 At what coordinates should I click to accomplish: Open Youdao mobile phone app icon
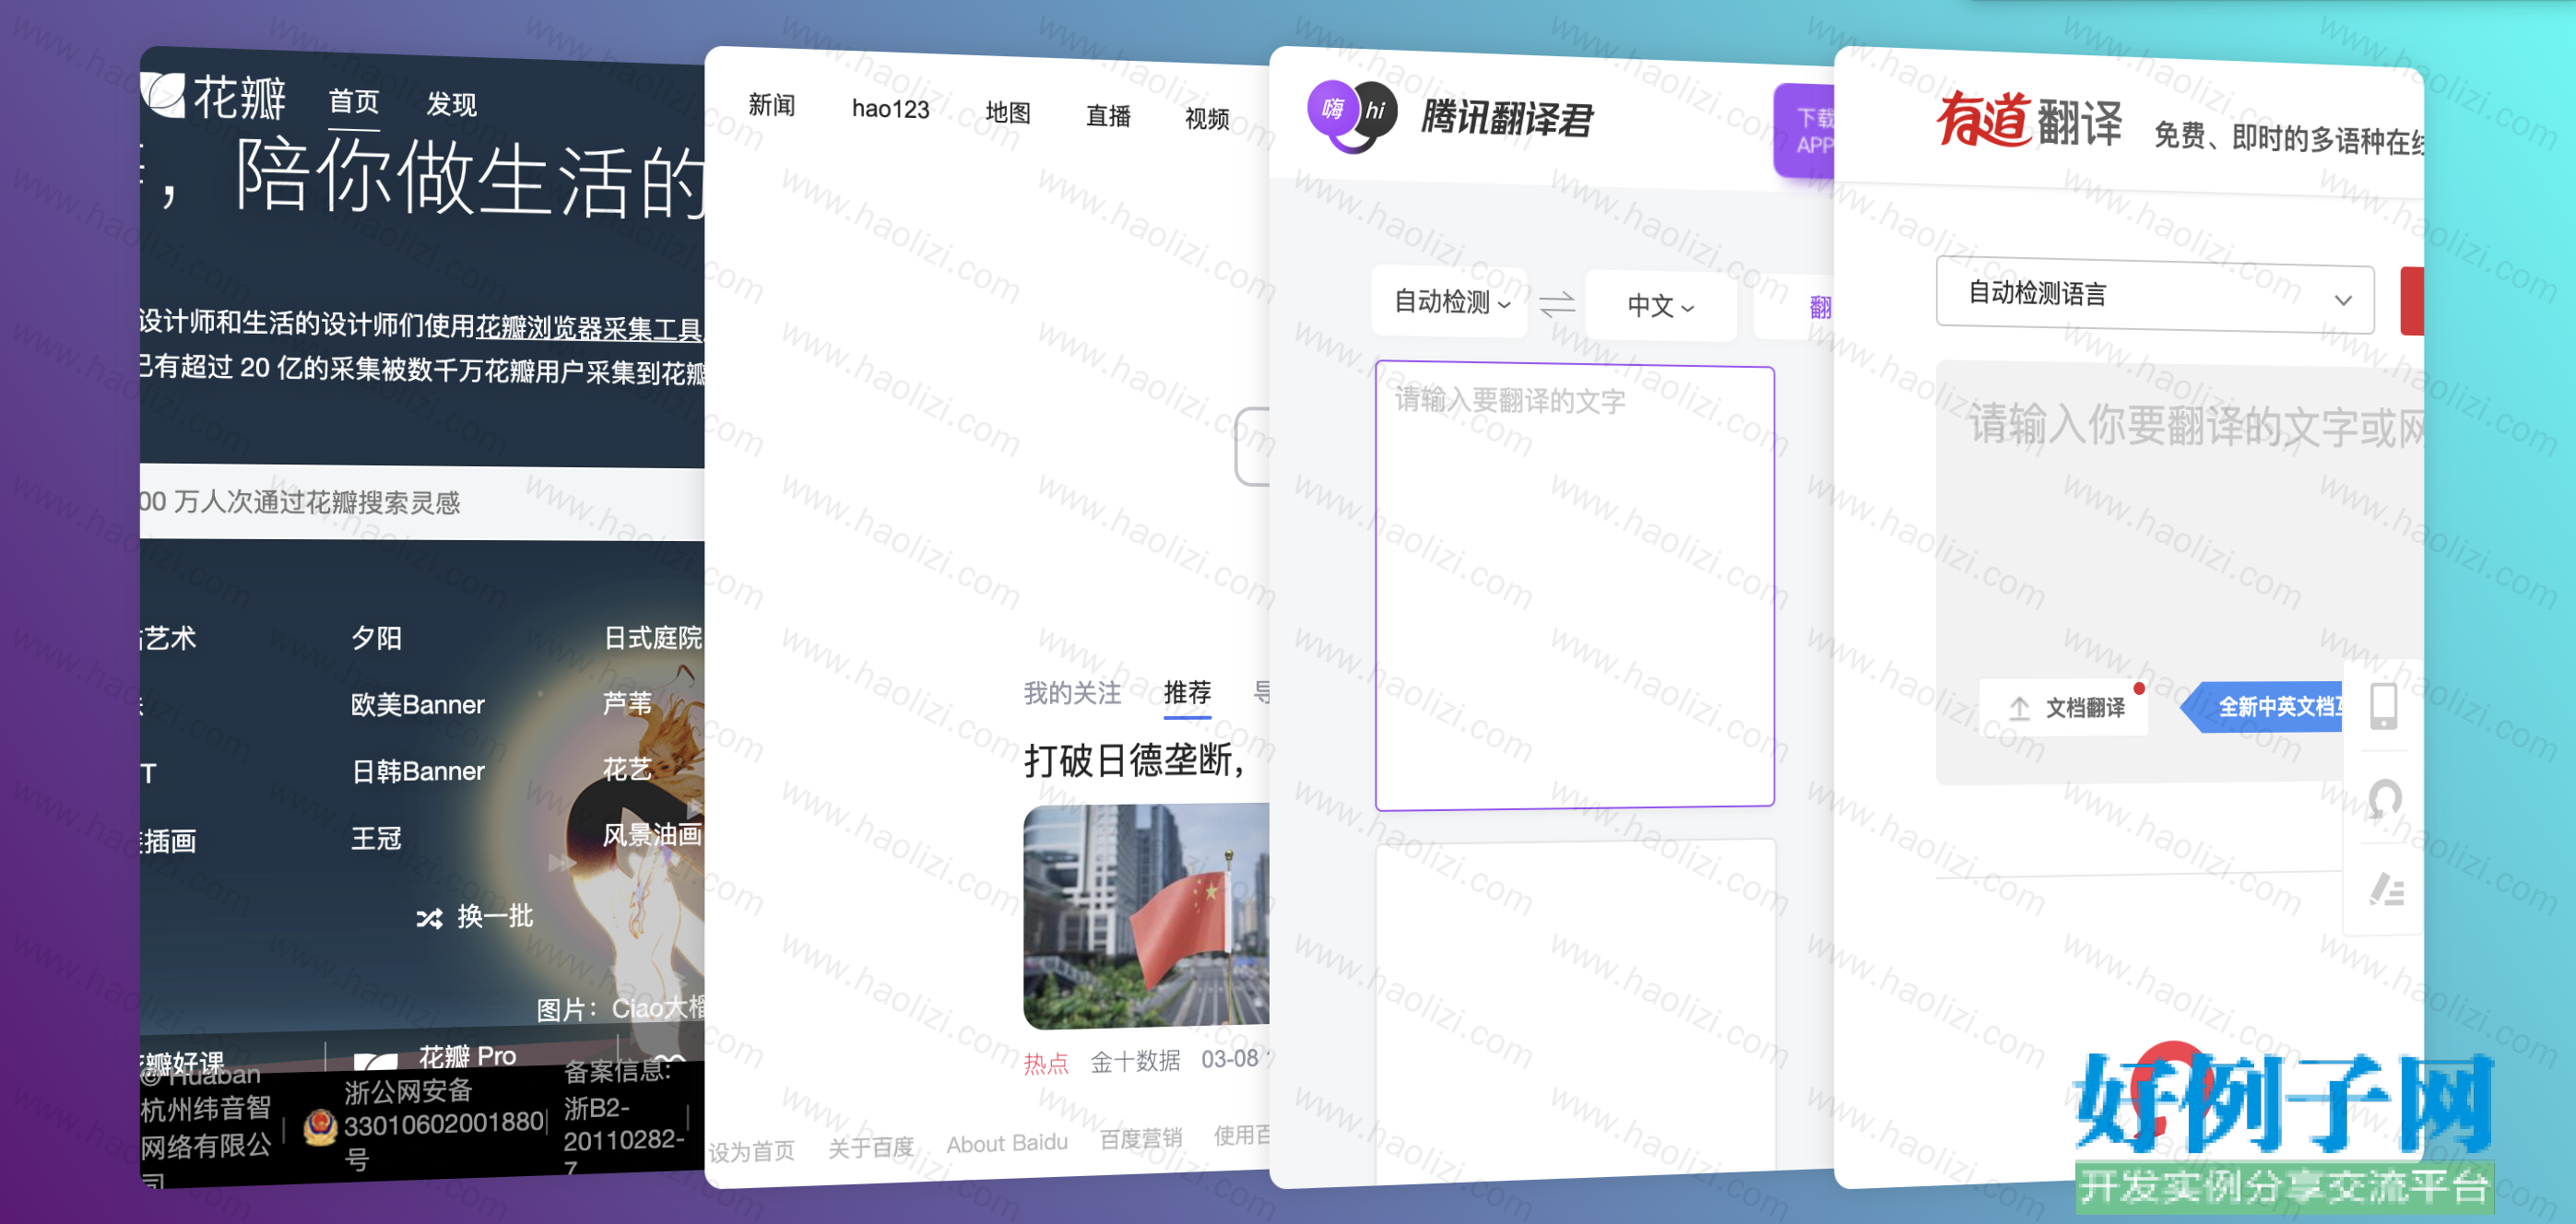[2384, 706]
